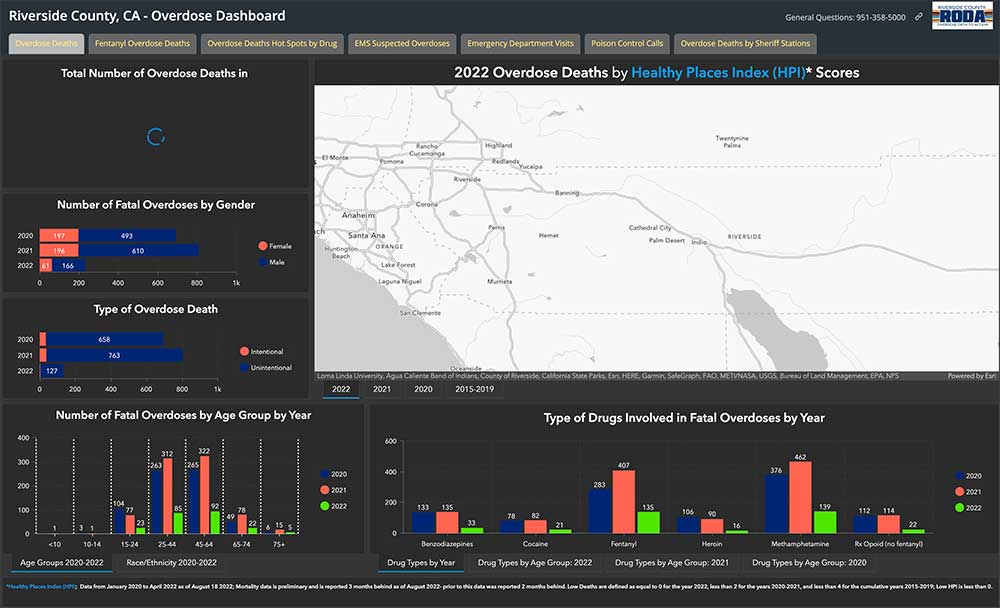1000x608 pixels.
Task: Open the Fentanyl Overdose Deaths tab
Action: click(x=142, y=44)
